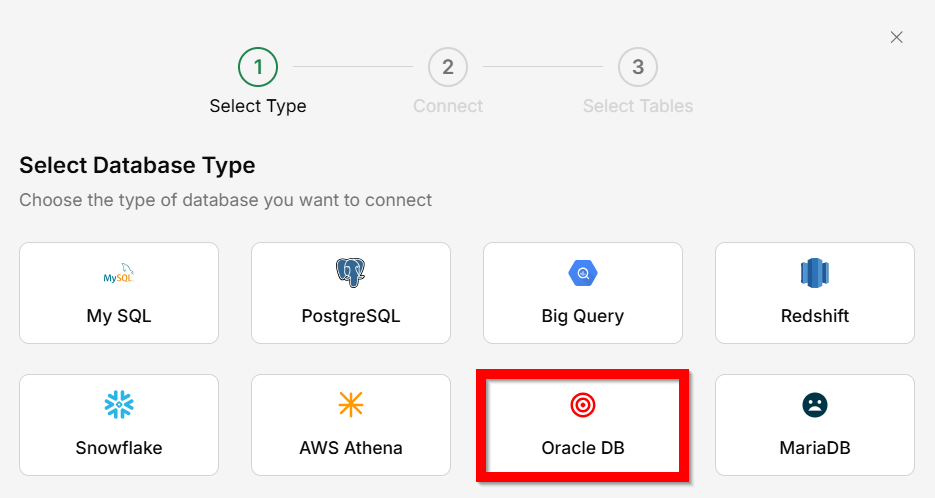The image size is (935, 498).
Task: Choose the Big Query hexagon icon
Action: [583, 272]
